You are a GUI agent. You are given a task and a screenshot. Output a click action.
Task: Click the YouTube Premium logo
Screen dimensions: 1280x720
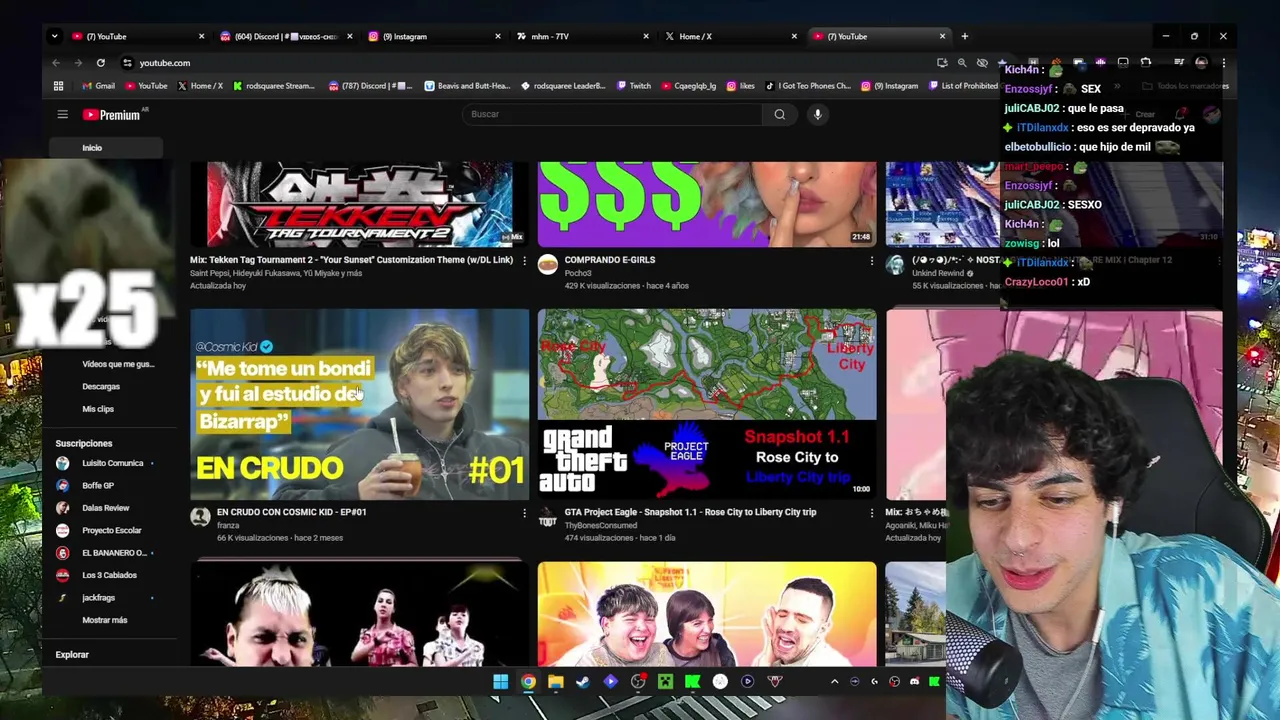tap(112, 115)
